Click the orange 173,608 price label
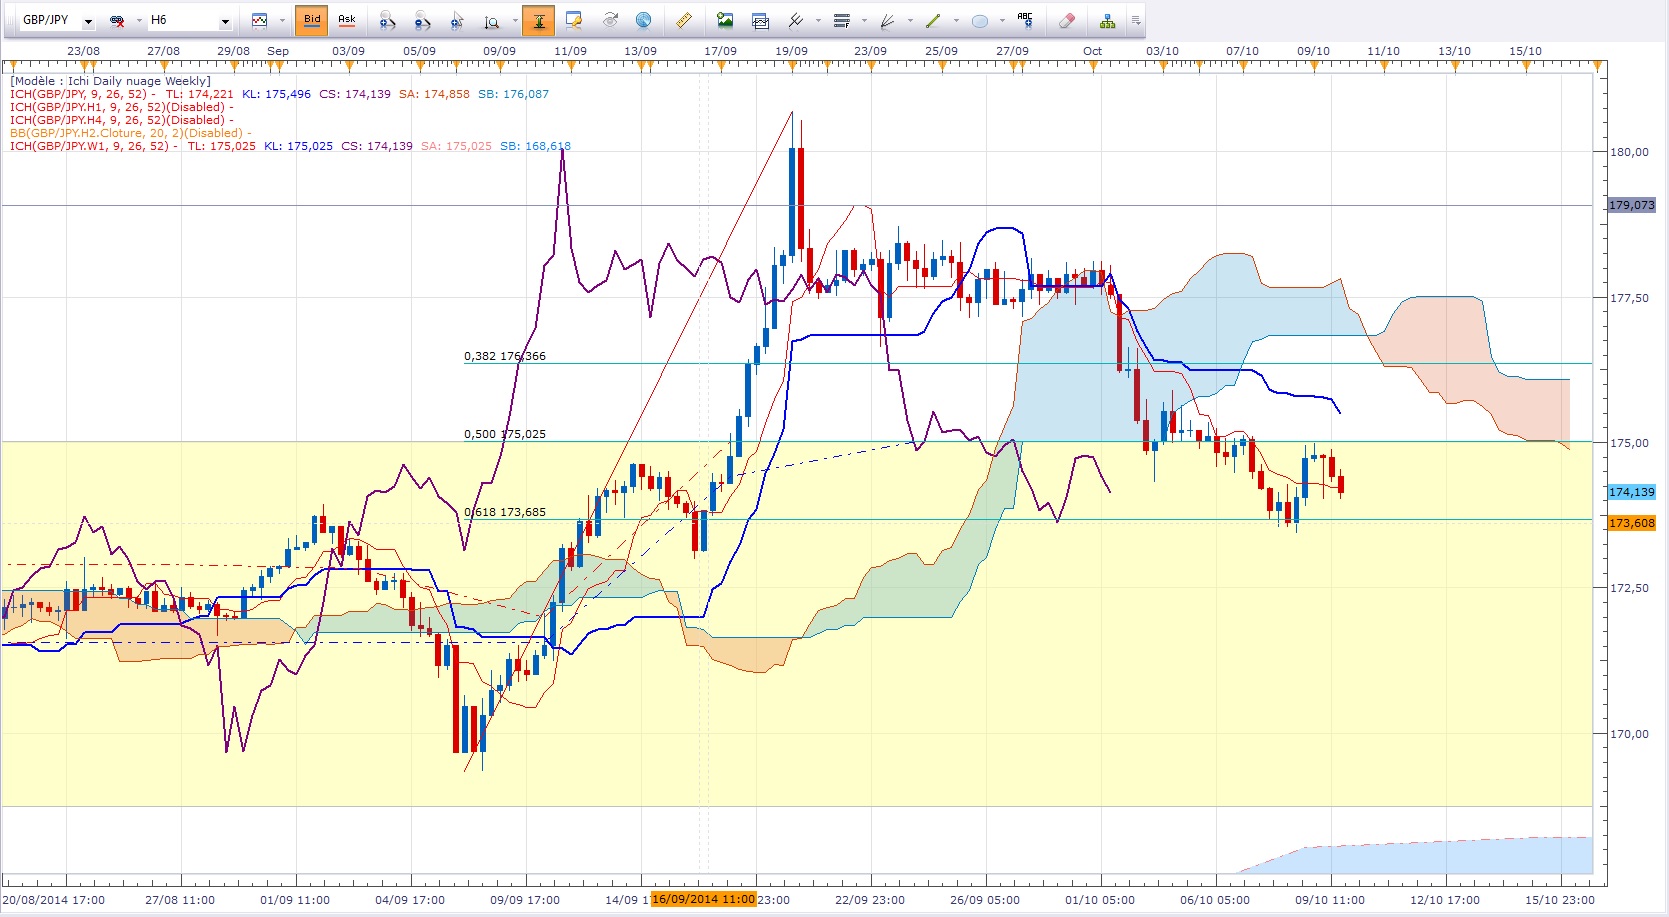 pyautogui.click(x=1631, y=523)
